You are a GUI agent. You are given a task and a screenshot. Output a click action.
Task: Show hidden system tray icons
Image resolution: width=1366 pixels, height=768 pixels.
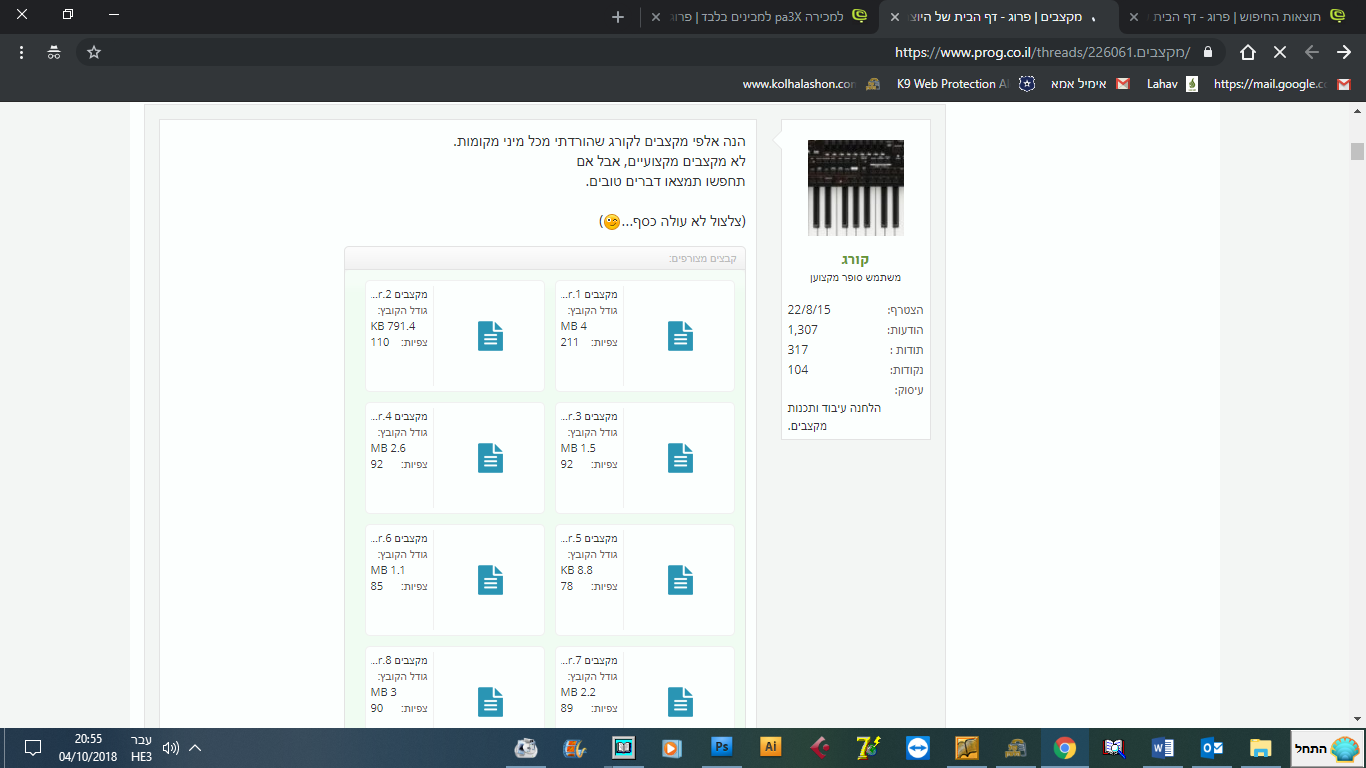(195, 748)
